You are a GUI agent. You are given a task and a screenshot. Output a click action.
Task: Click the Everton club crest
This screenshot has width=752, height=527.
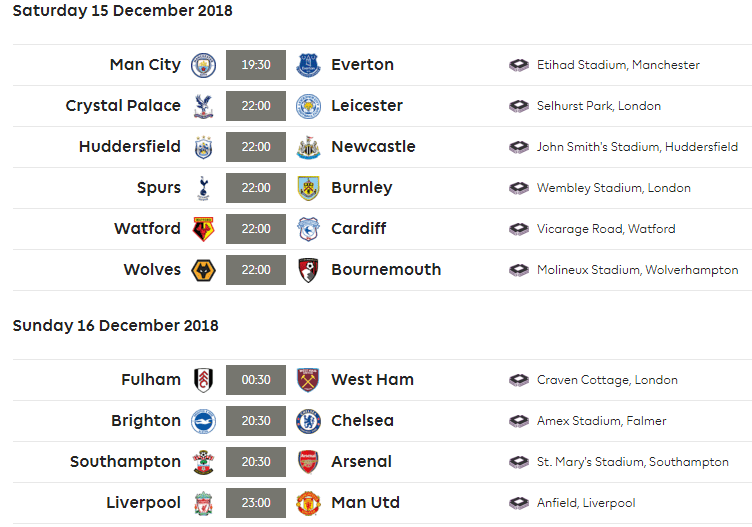[308, 65]
